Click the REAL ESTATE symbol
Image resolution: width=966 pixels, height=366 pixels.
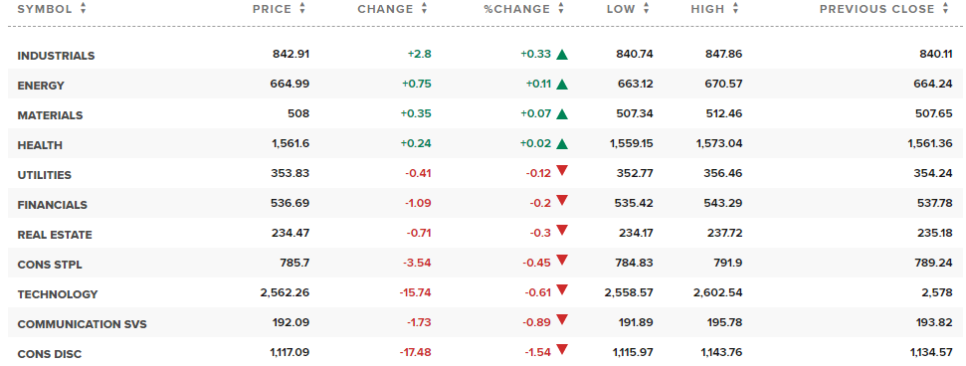pos(55,235)
